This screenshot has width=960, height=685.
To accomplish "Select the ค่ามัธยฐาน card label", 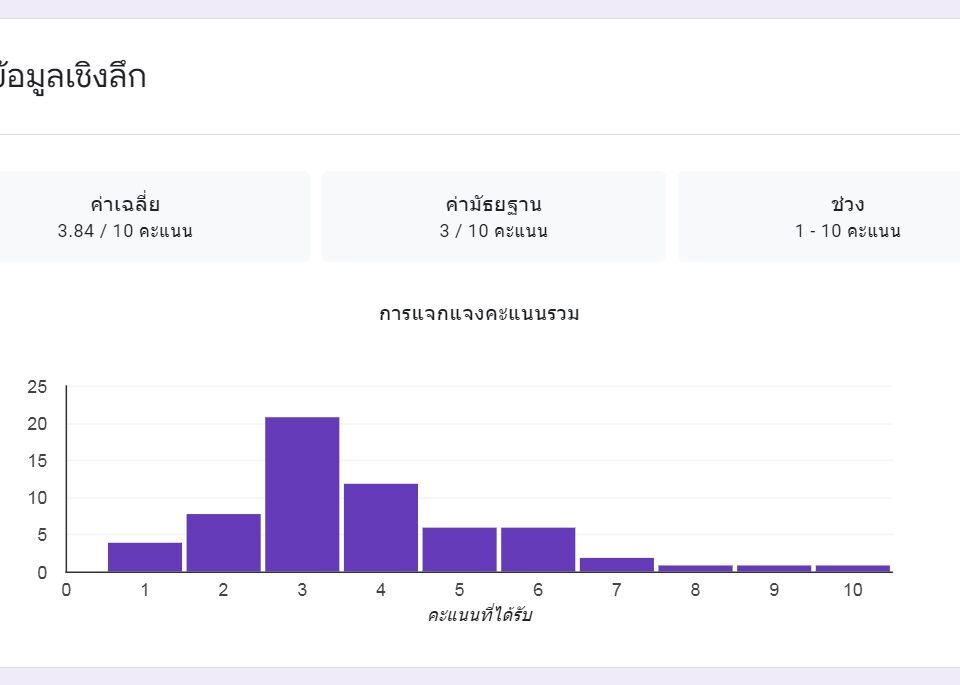I will (493, 204).
